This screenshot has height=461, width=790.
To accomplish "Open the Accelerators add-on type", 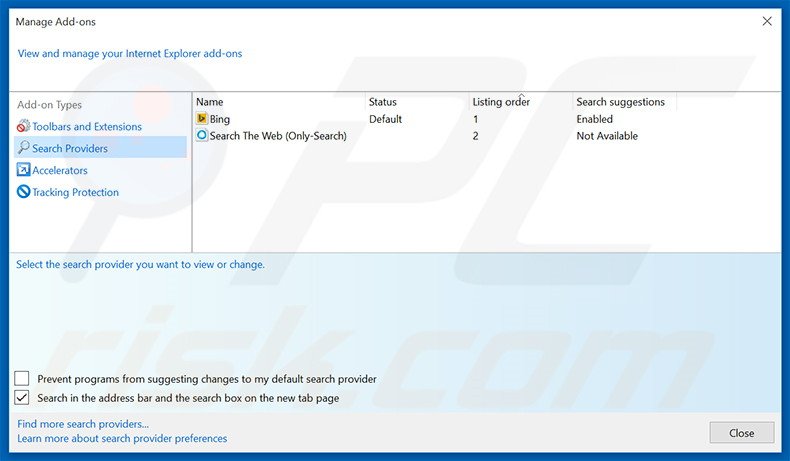I will pyautogui.click(x=60, y=170).
